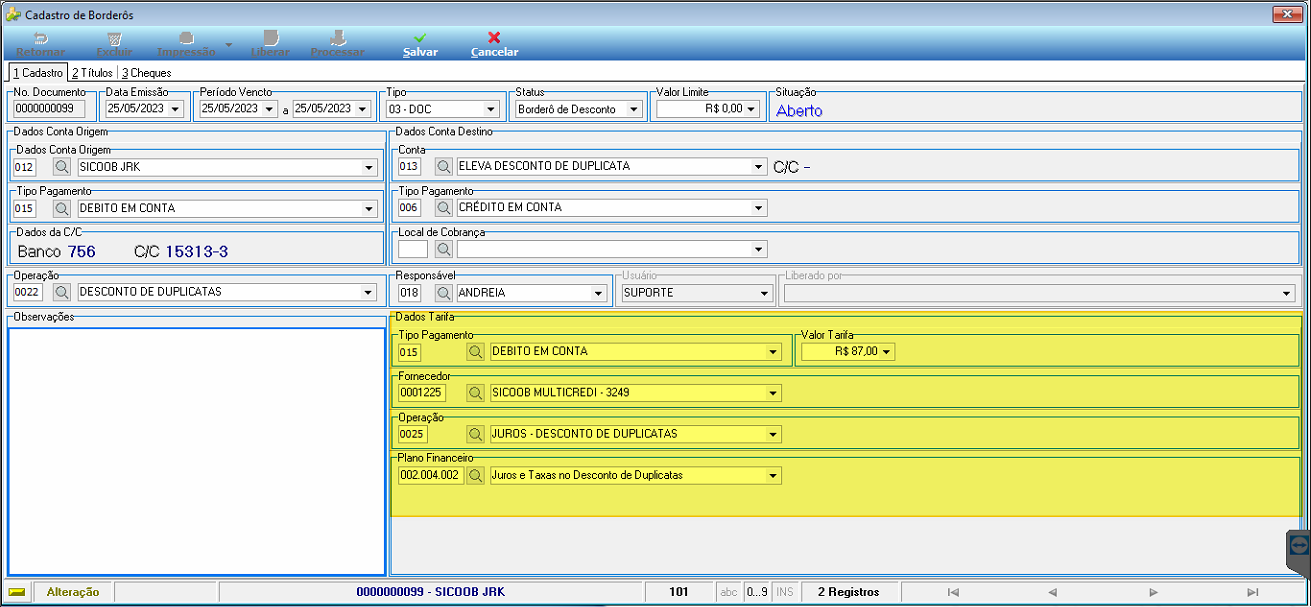The height and width of the screenshot is (607, 1311).
Task: Switch to the 2 Títulos tab
Action: click(x=92, y=73)
